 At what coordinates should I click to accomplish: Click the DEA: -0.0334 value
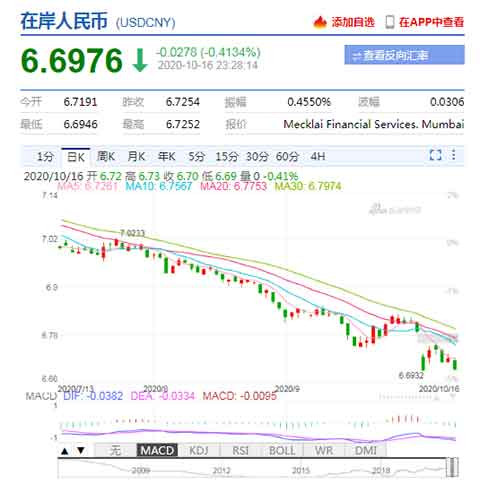[162, 396]
